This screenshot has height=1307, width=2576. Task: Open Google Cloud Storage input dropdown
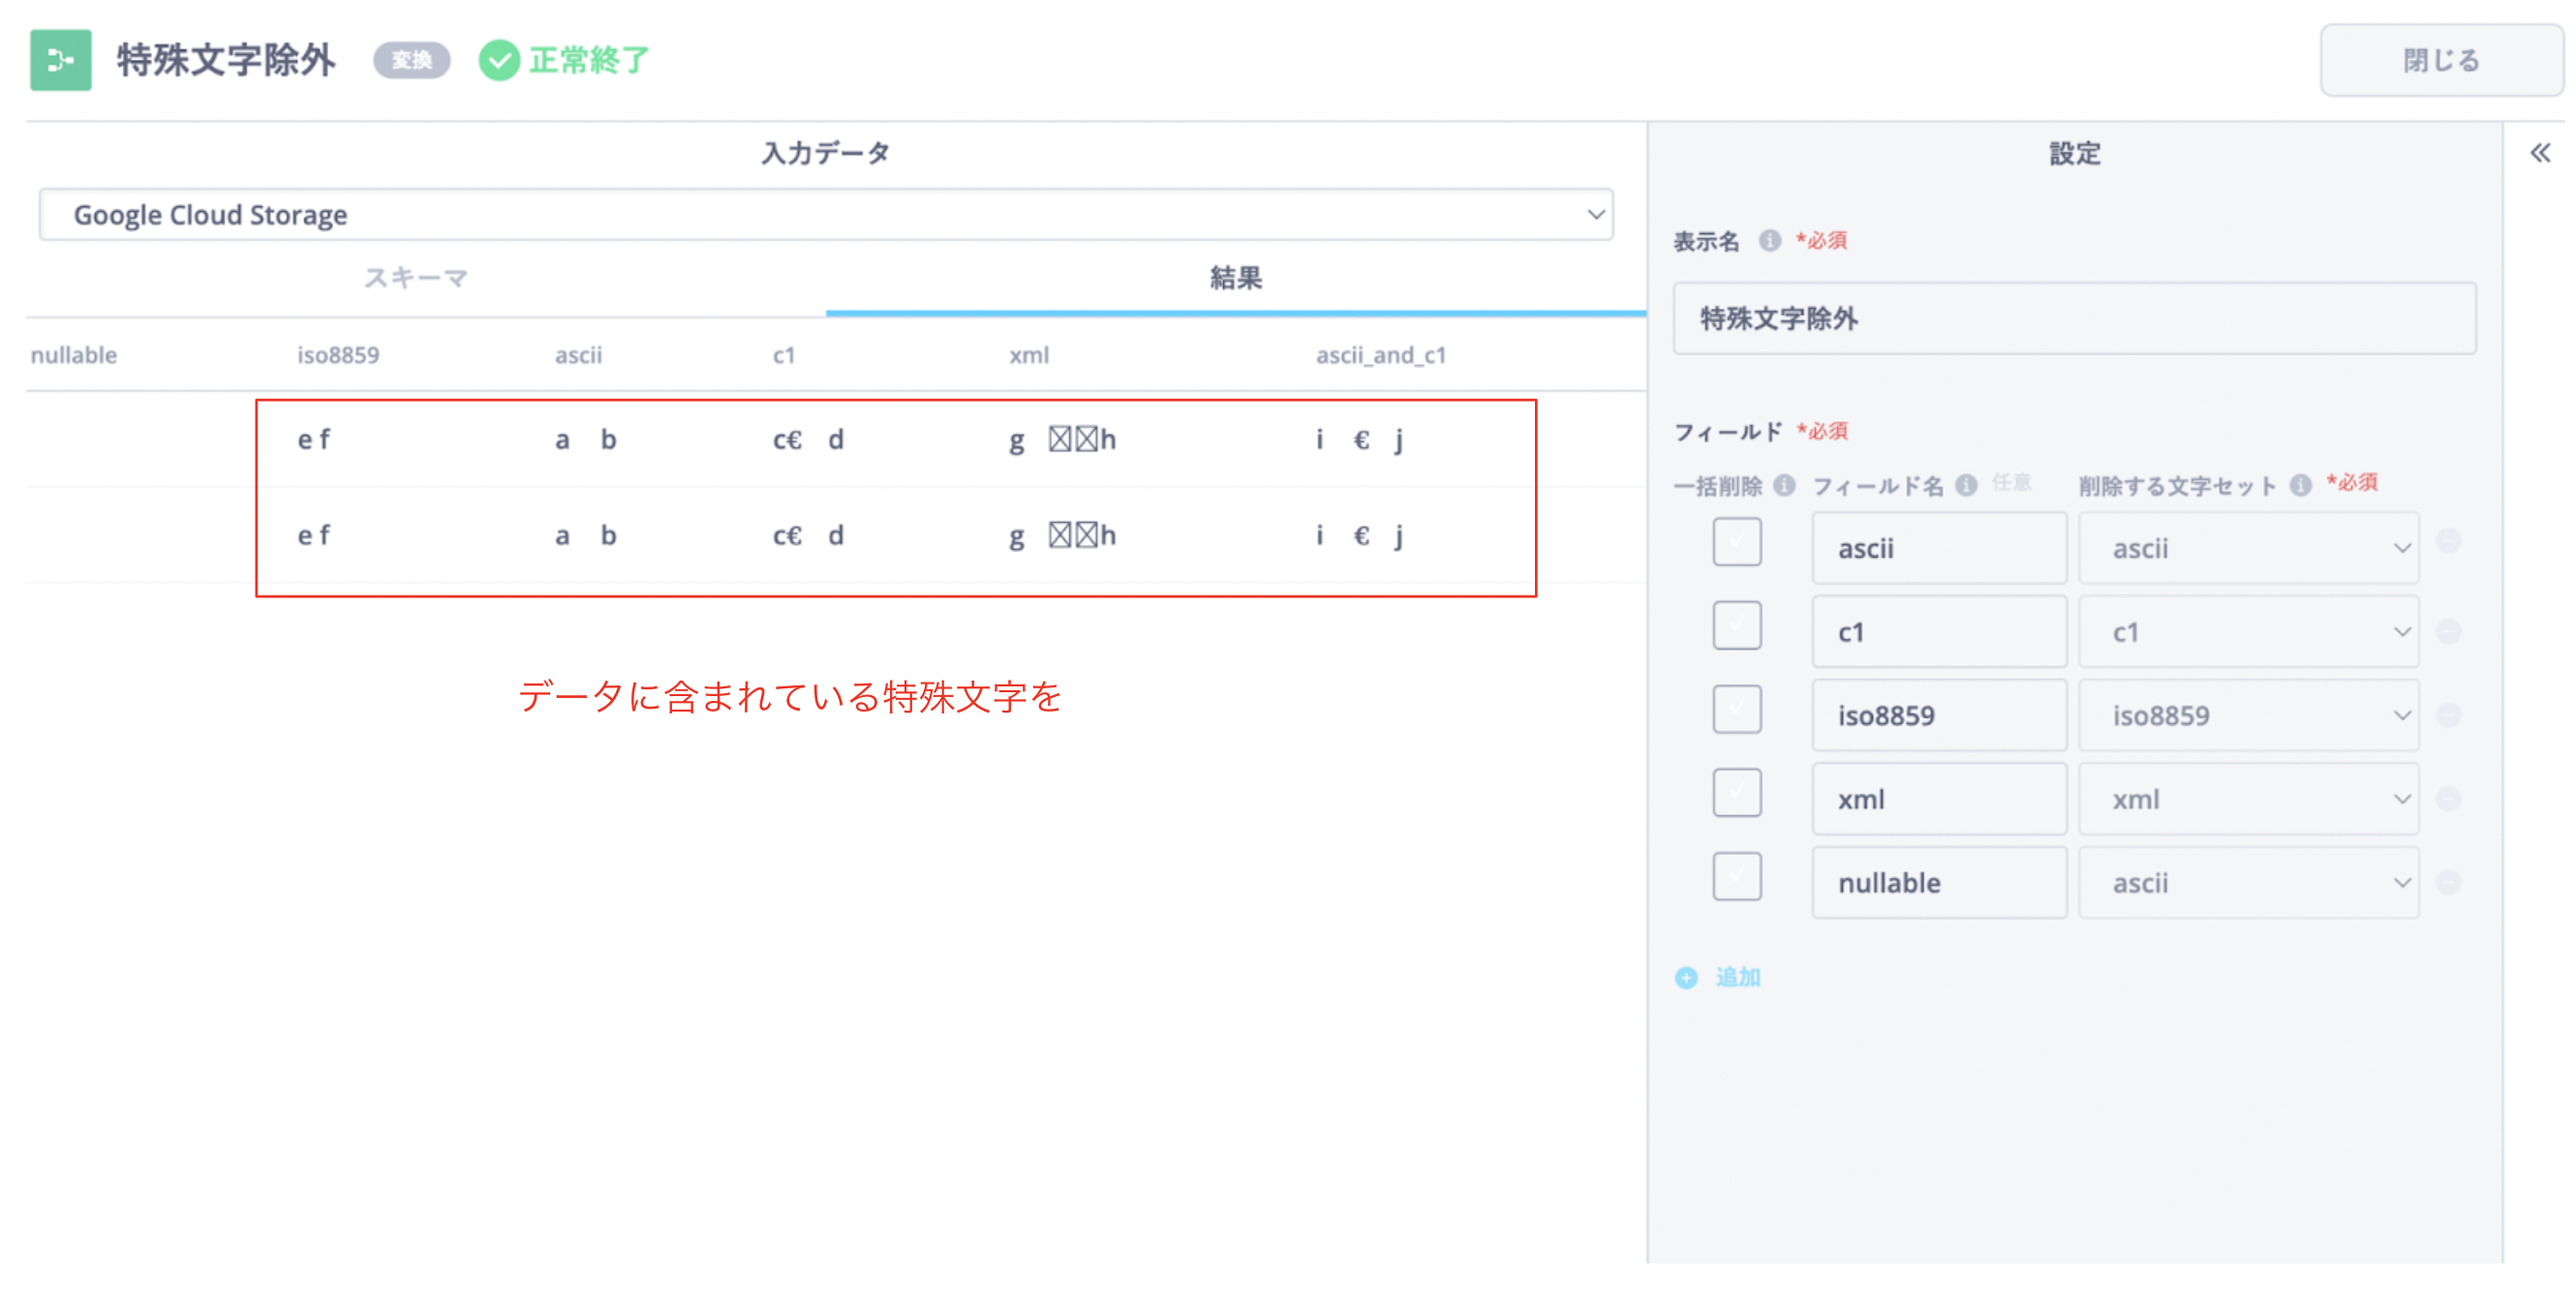(825, 215)
